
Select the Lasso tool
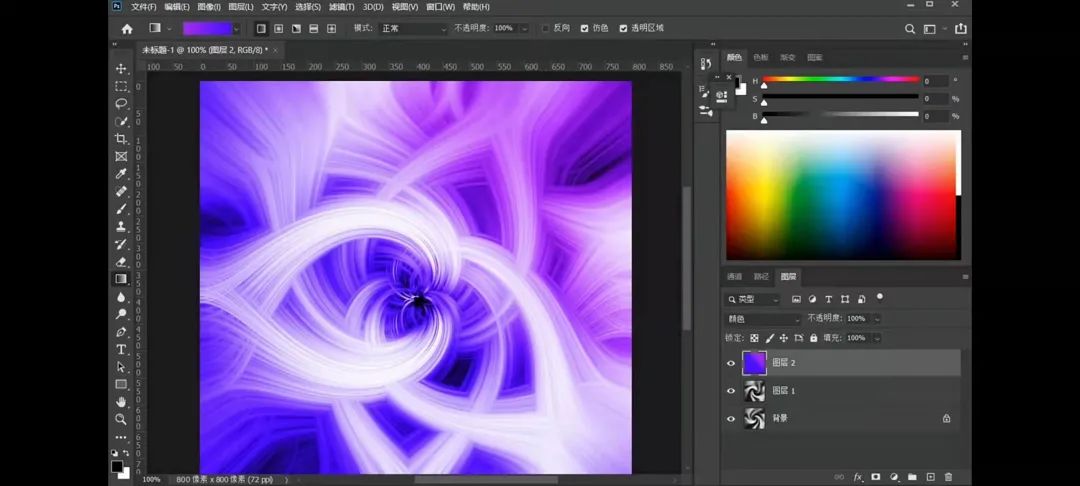pyautogui.click(x=121, y=103)
